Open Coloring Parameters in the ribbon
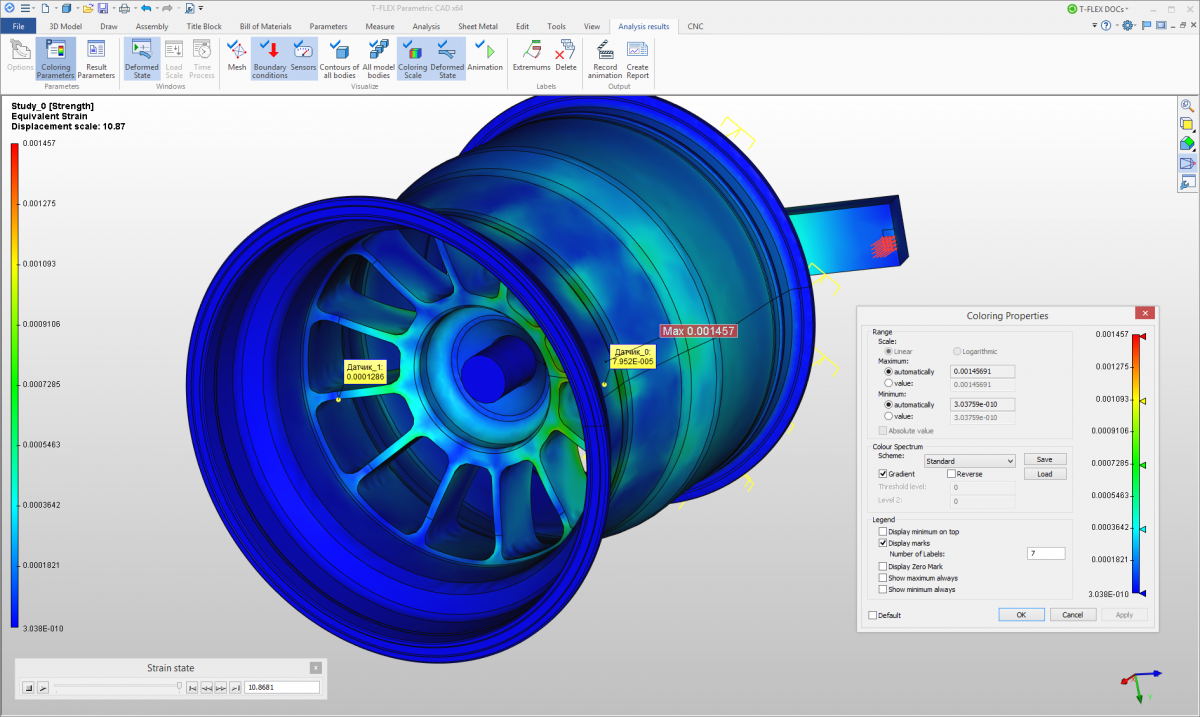The height and width of the screenshot is (717, 1200). pyautogui.click(x=55, y=58)
